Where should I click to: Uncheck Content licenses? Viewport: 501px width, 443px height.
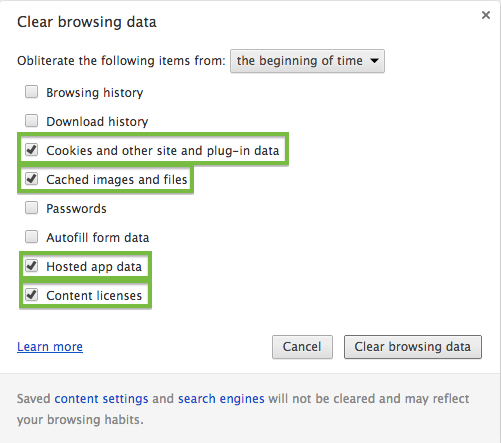(x=32, y=295)
